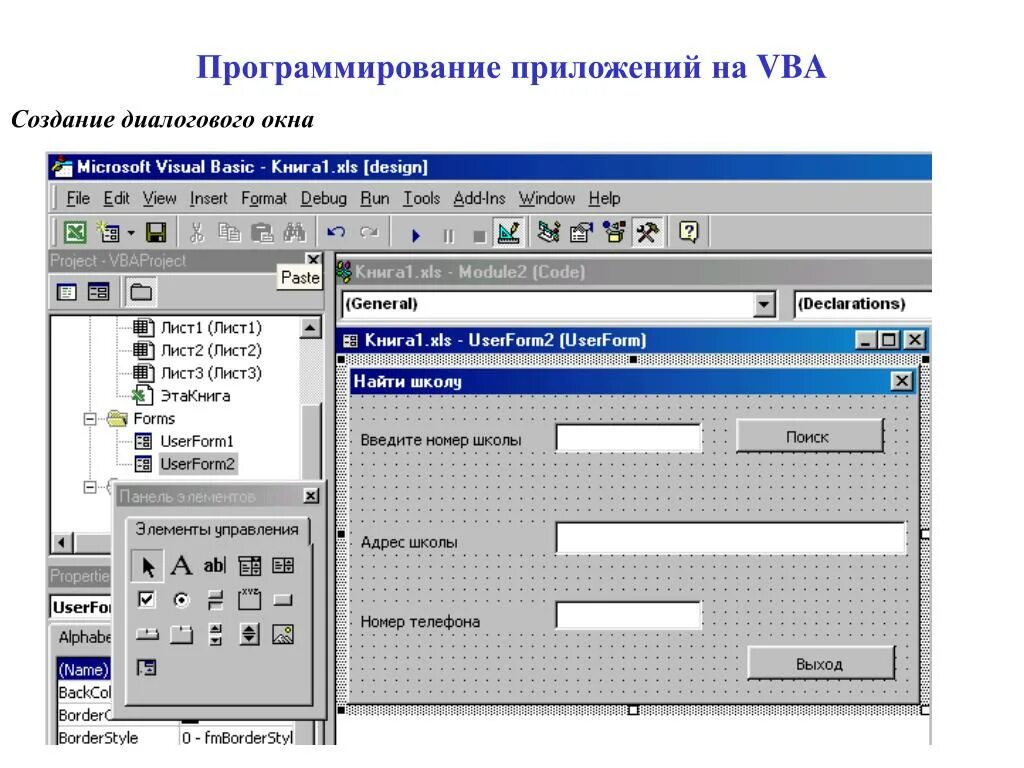1024x768 pixels.
Task: Save the workbook with the floppy icon
Action: click(x=155, y=232)
